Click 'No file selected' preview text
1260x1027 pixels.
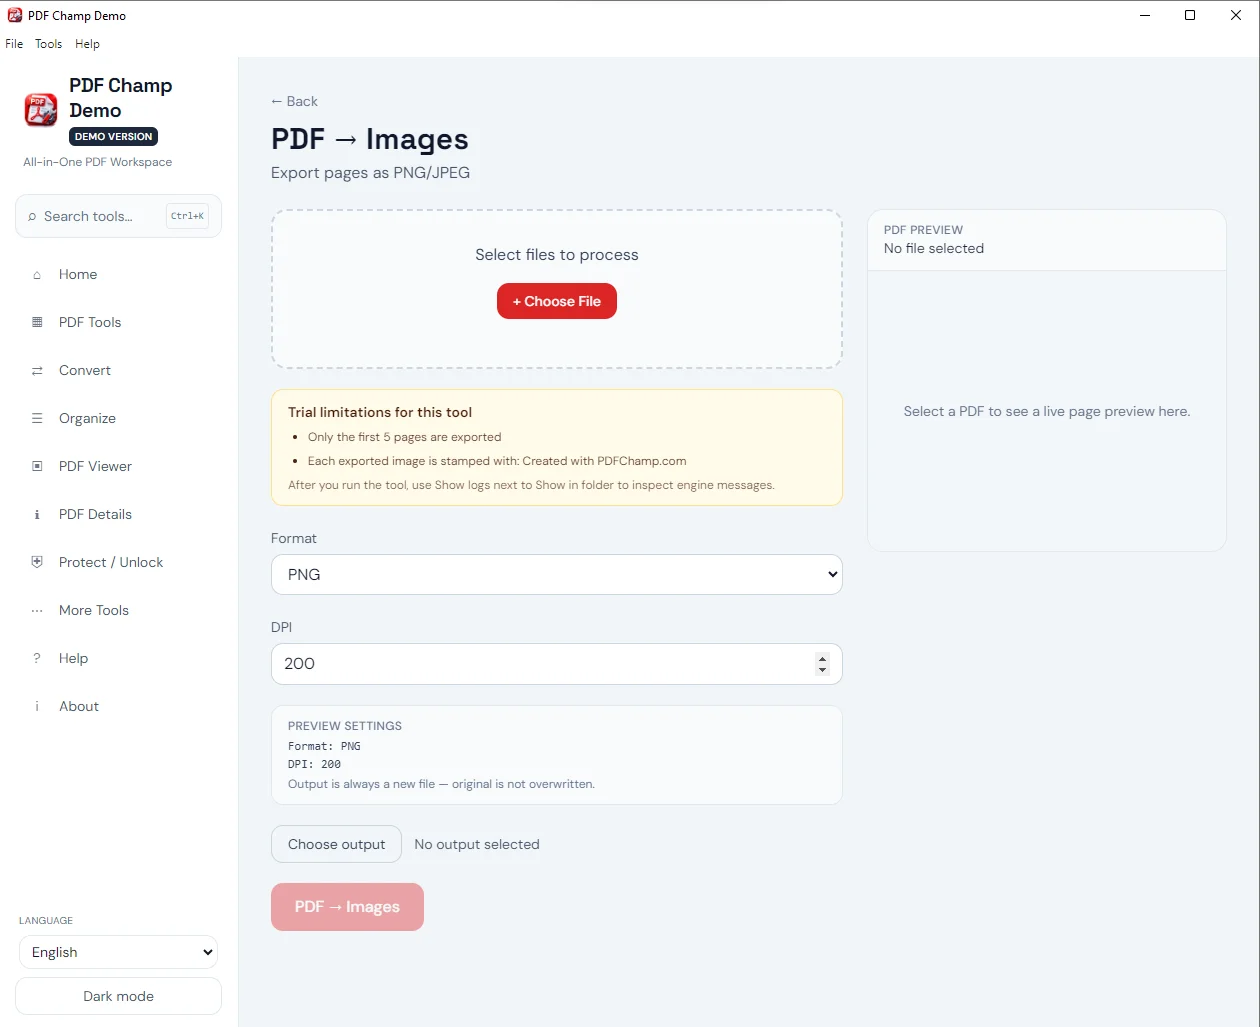(934, 248)
